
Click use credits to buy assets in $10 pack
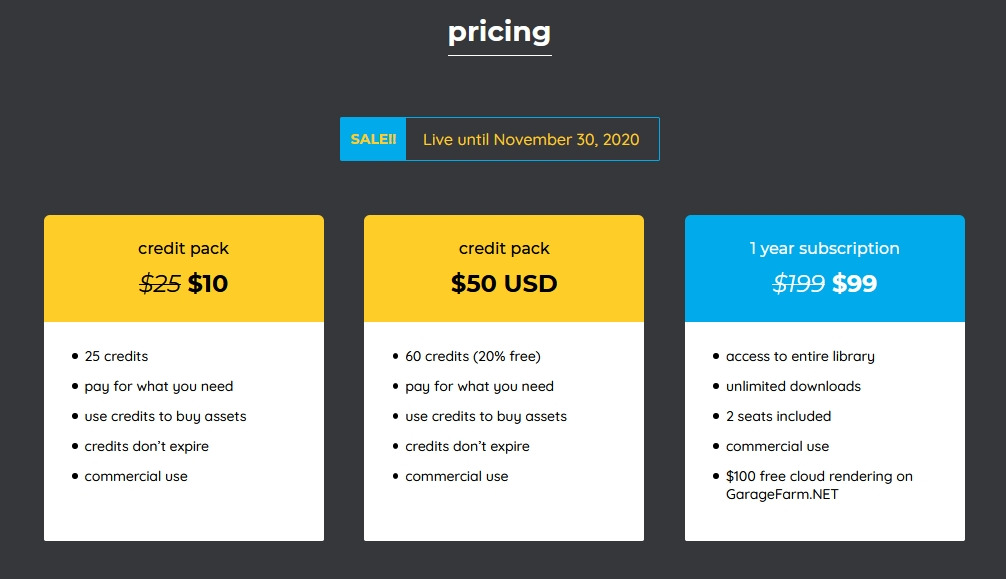coord(166,417)
